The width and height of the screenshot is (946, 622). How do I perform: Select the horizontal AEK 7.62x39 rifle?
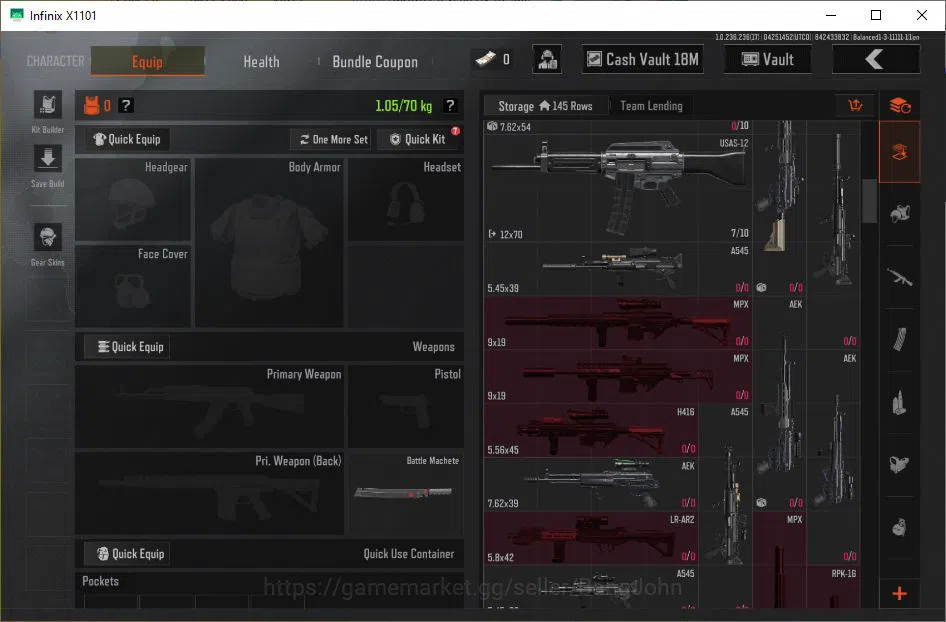591,484
